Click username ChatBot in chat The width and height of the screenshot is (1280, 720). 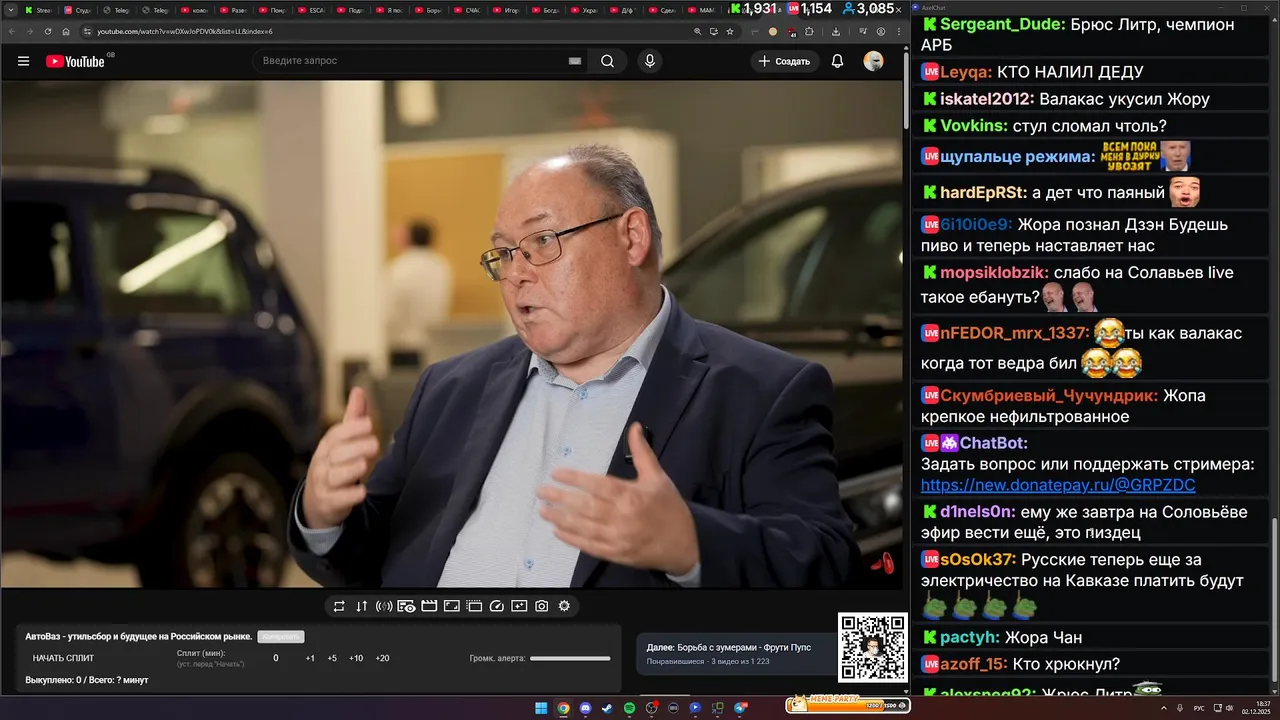coord(994,443)
